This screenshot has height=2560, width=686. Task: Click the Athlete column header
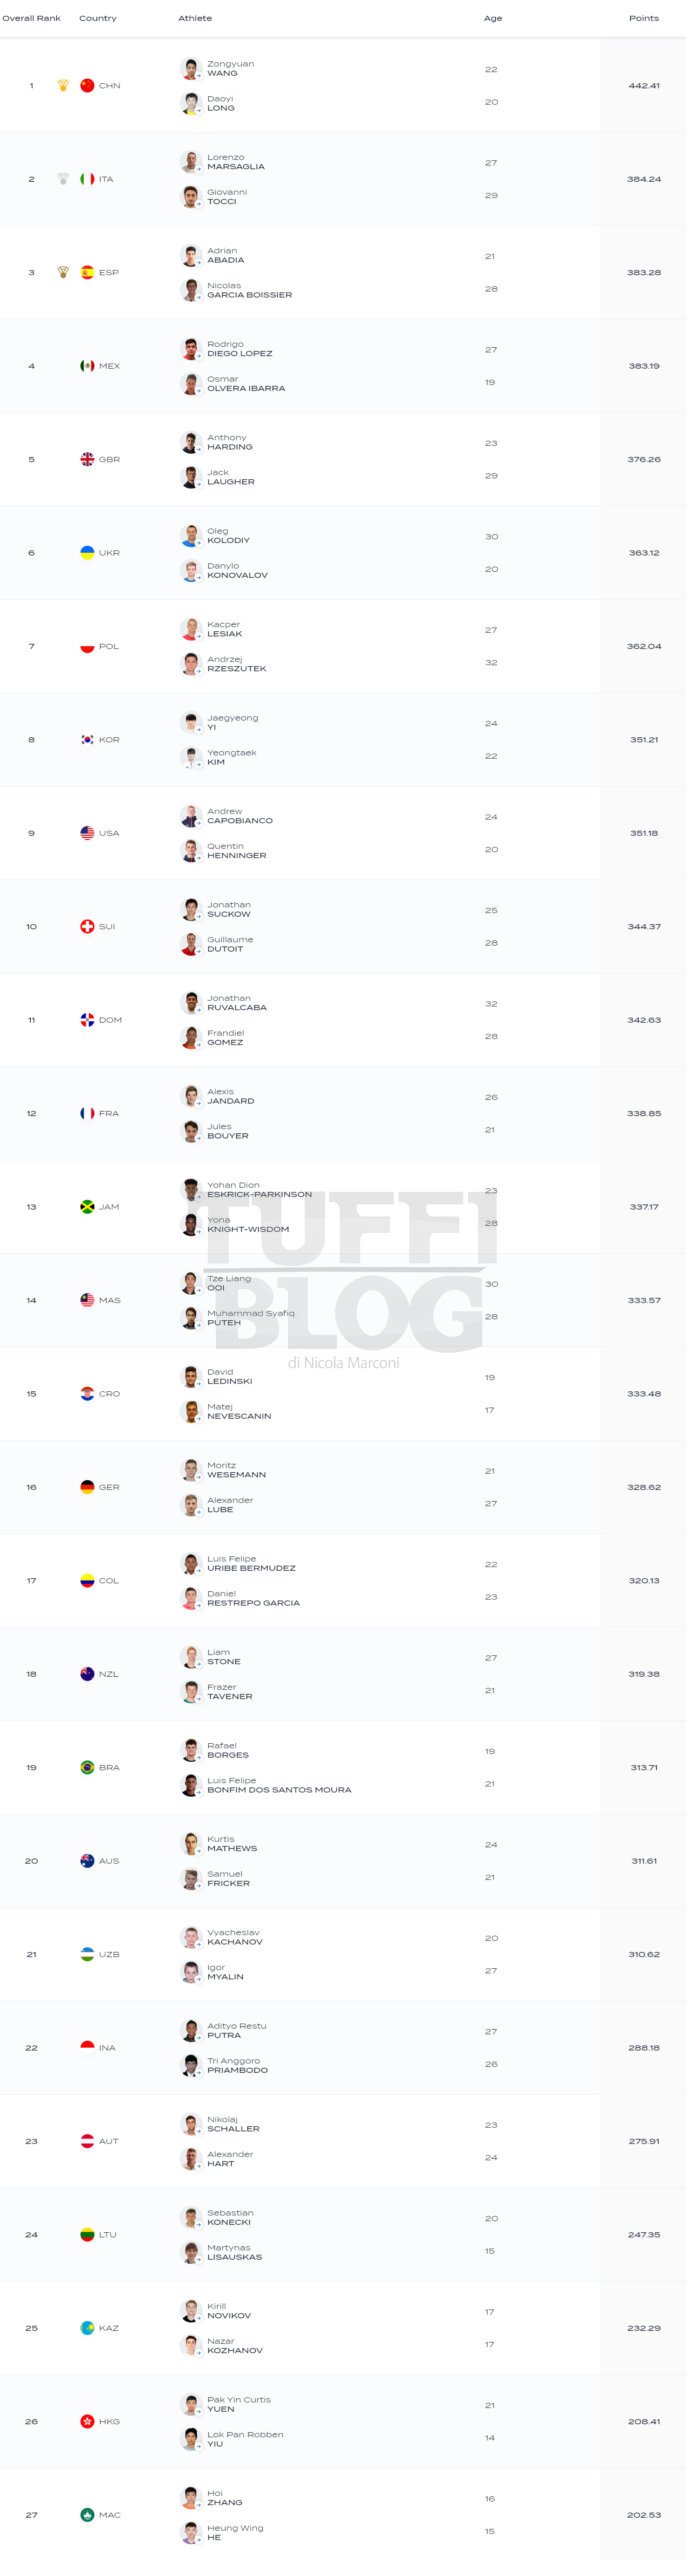click(x=195, y=18)
